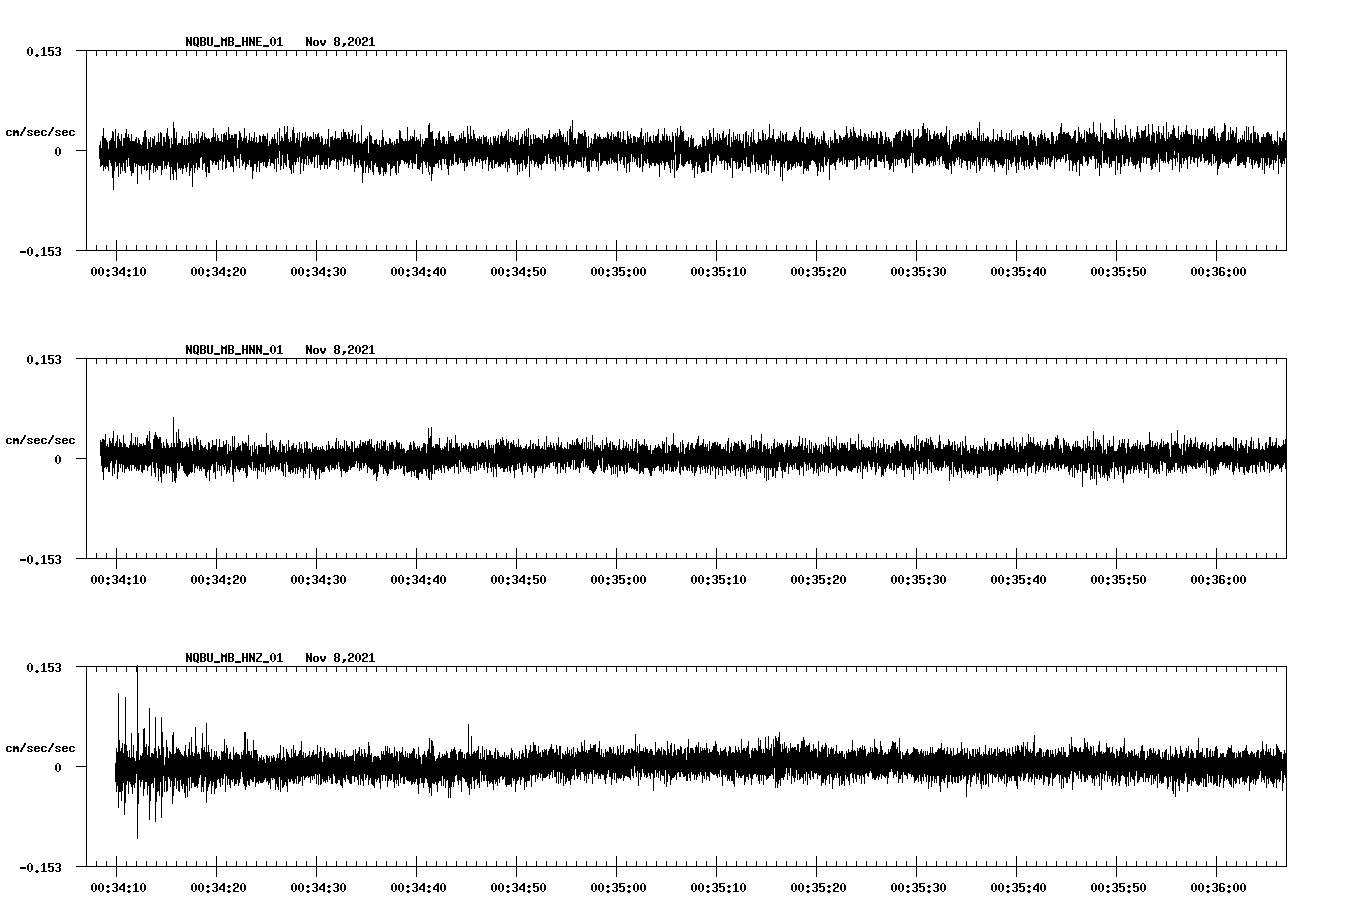Click 00:35:30 time label under HNE plot
1358x924 pixels.
coord(918,272)
